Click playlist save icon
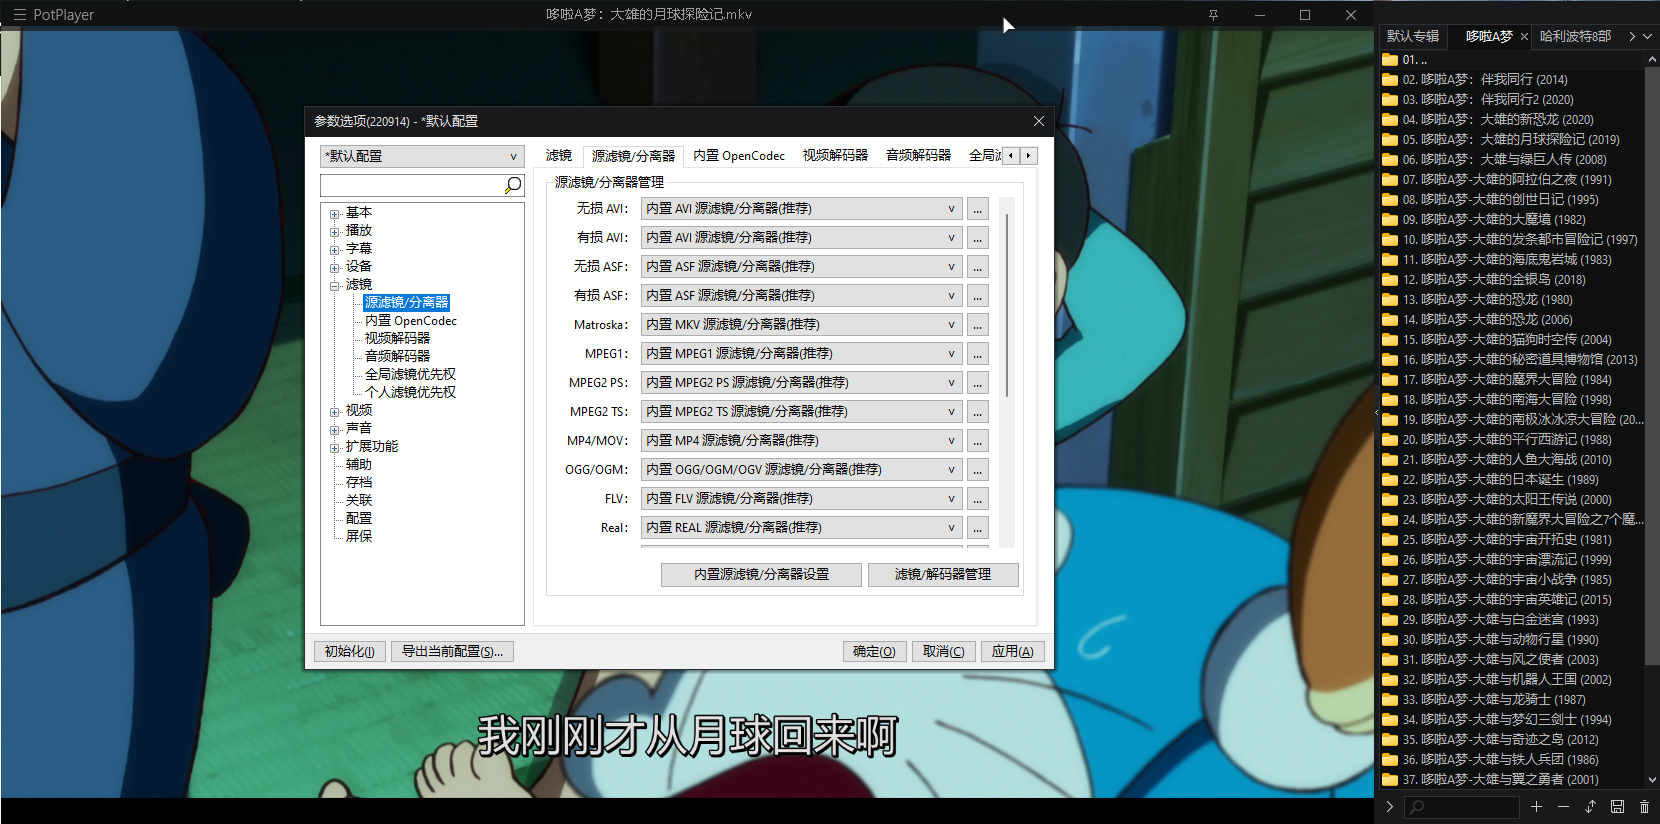Viewport: 1660px width, 824px height. pos(1617,806)
